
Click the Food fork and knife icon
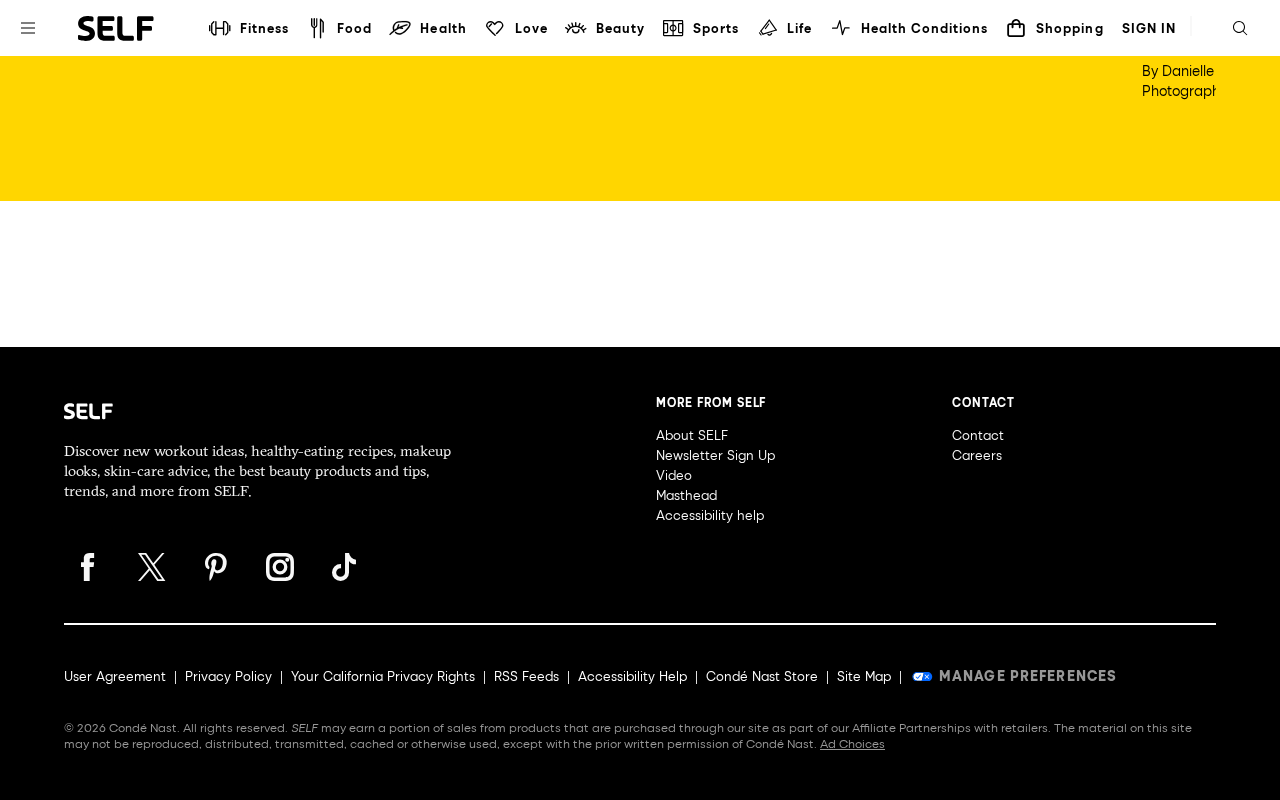[318, 28]
